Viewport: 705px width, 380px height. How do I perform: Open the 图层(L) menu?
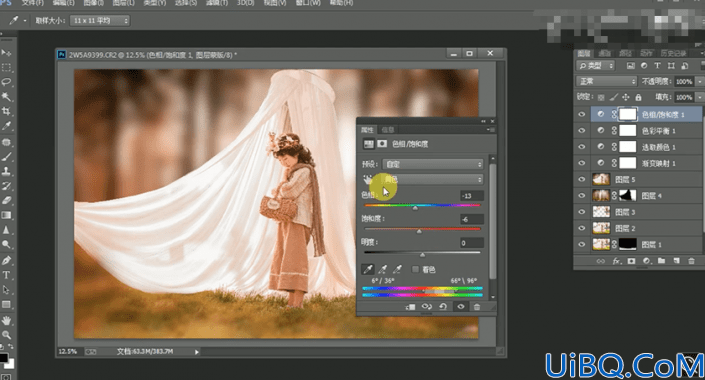click(124, 3)
